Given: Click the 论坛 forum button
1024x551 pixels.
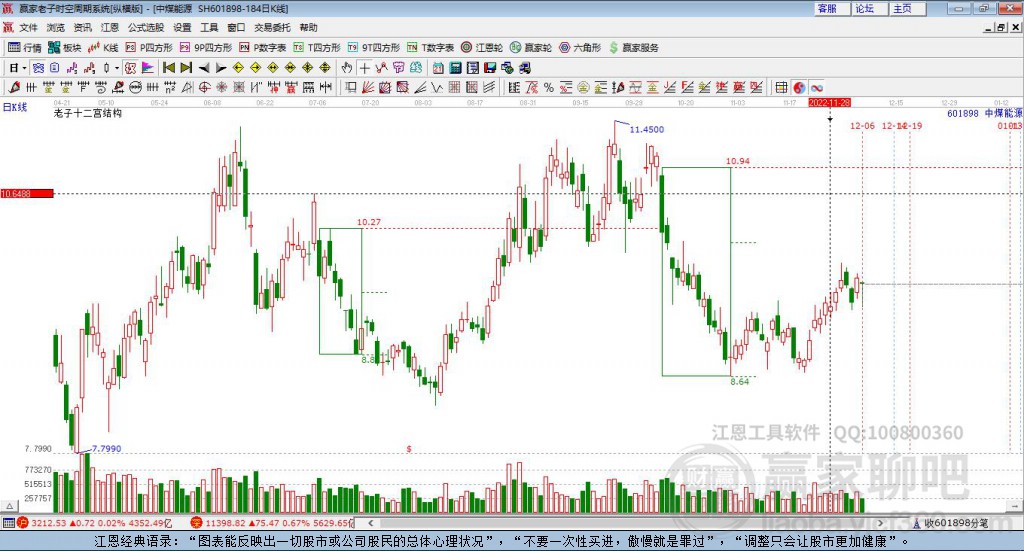Looking at the screenshot, I should coord(870,8).
